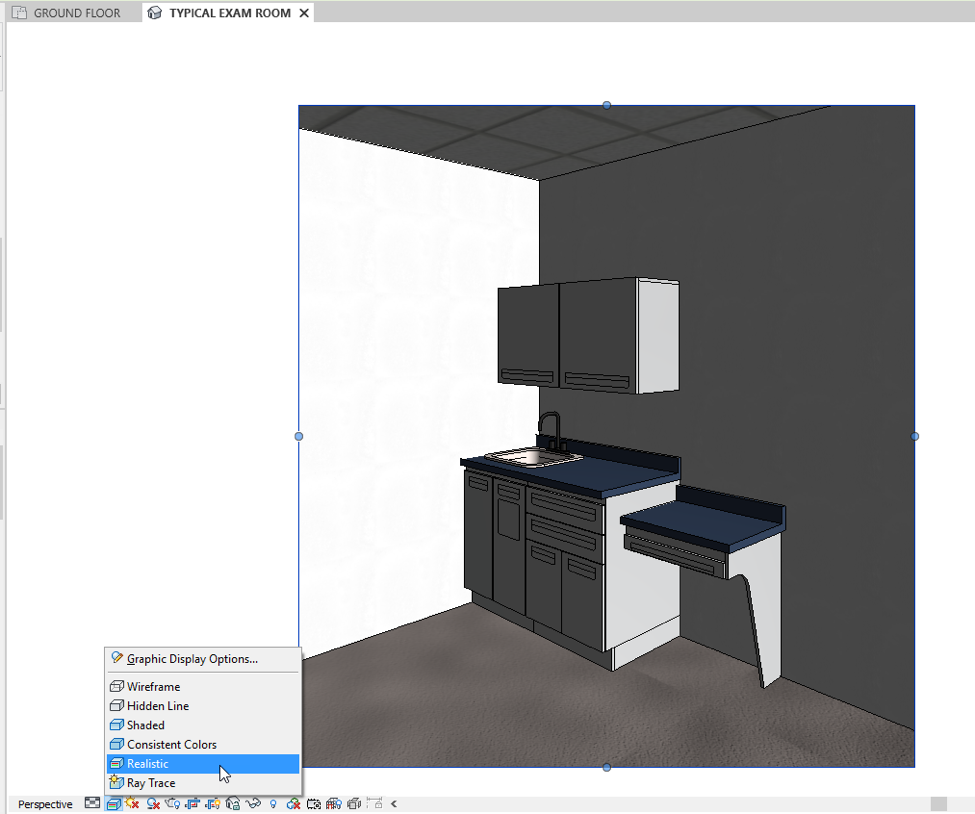
Task: Open the Detail Level control
Action: tap(92, 803)
